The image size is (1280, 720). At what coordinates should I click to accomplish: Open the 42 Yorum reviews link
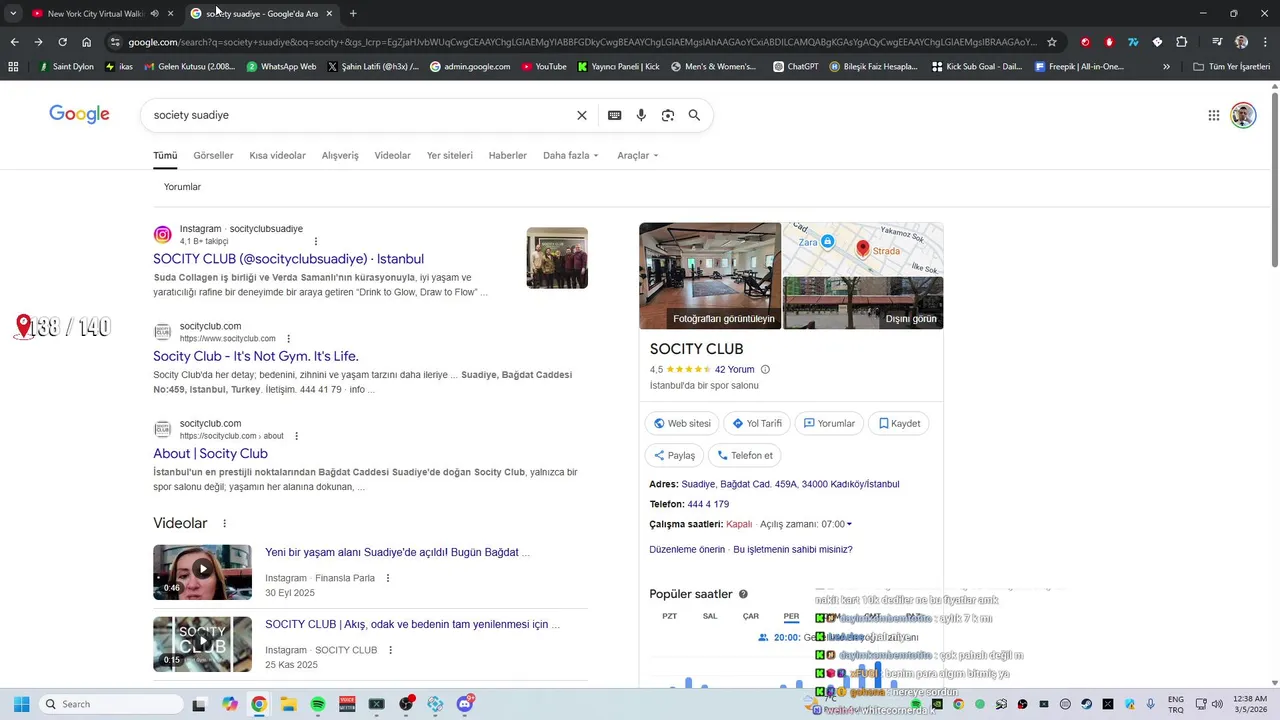click(x=734, y=370)
